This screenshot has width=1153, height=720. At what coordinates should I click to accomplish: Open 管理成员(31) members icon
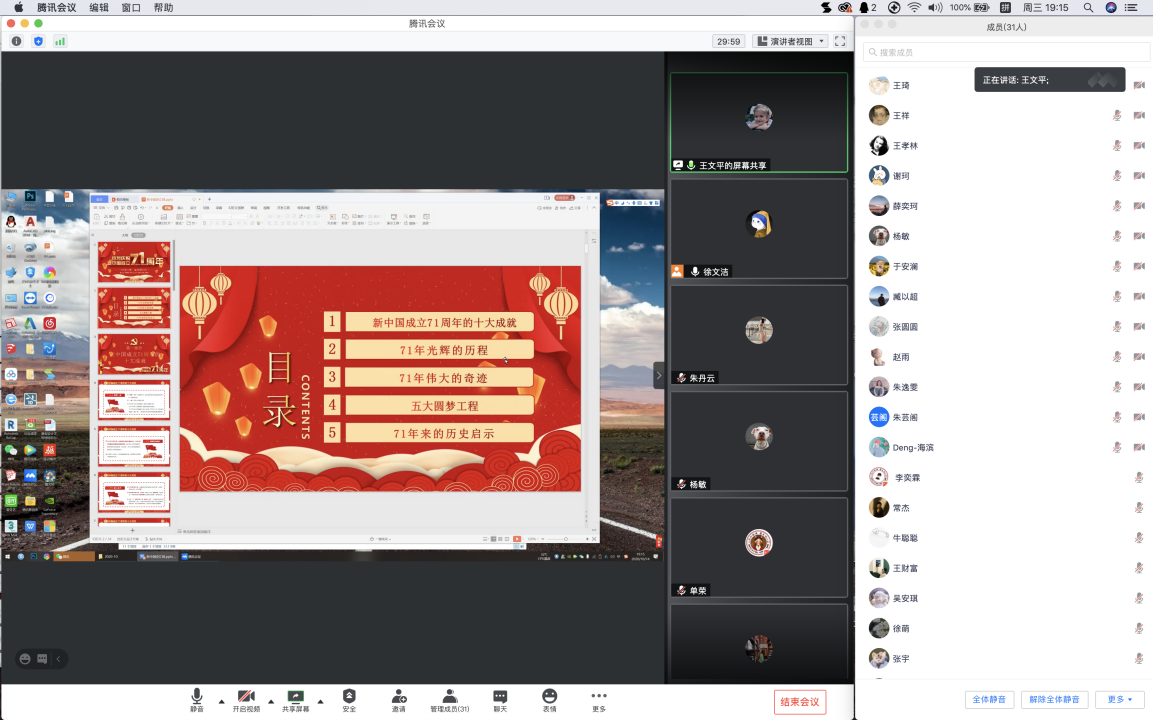[x=449, y=696]
